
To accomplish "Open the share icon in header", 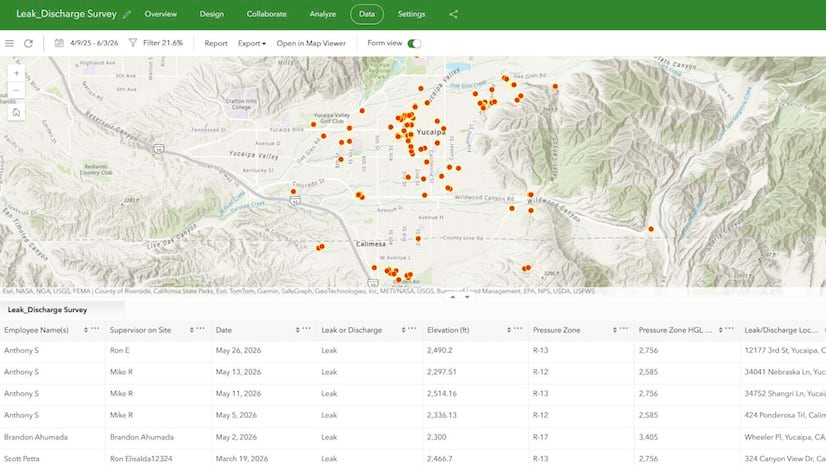I will [x=454, y=14].
